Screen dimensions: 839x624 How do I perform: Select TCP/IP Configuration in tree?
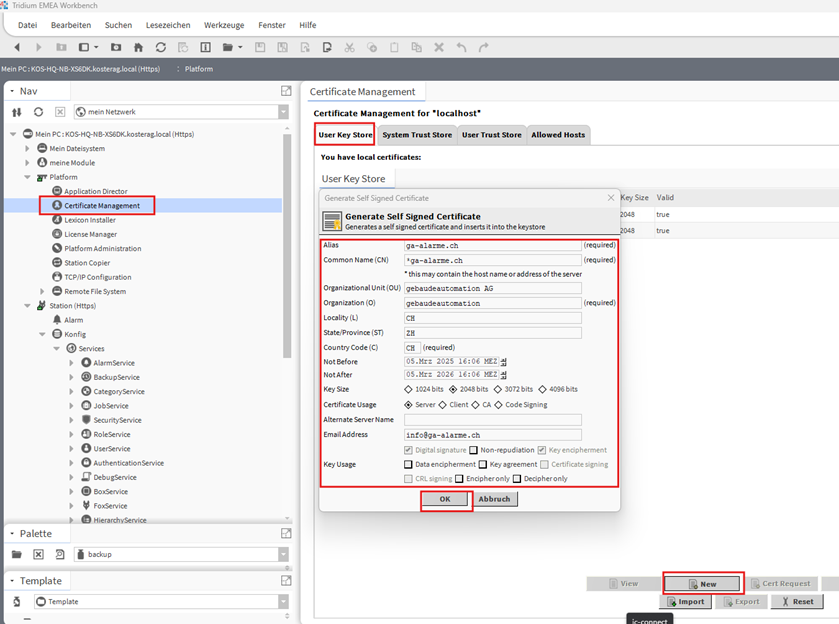coord(98,277)
